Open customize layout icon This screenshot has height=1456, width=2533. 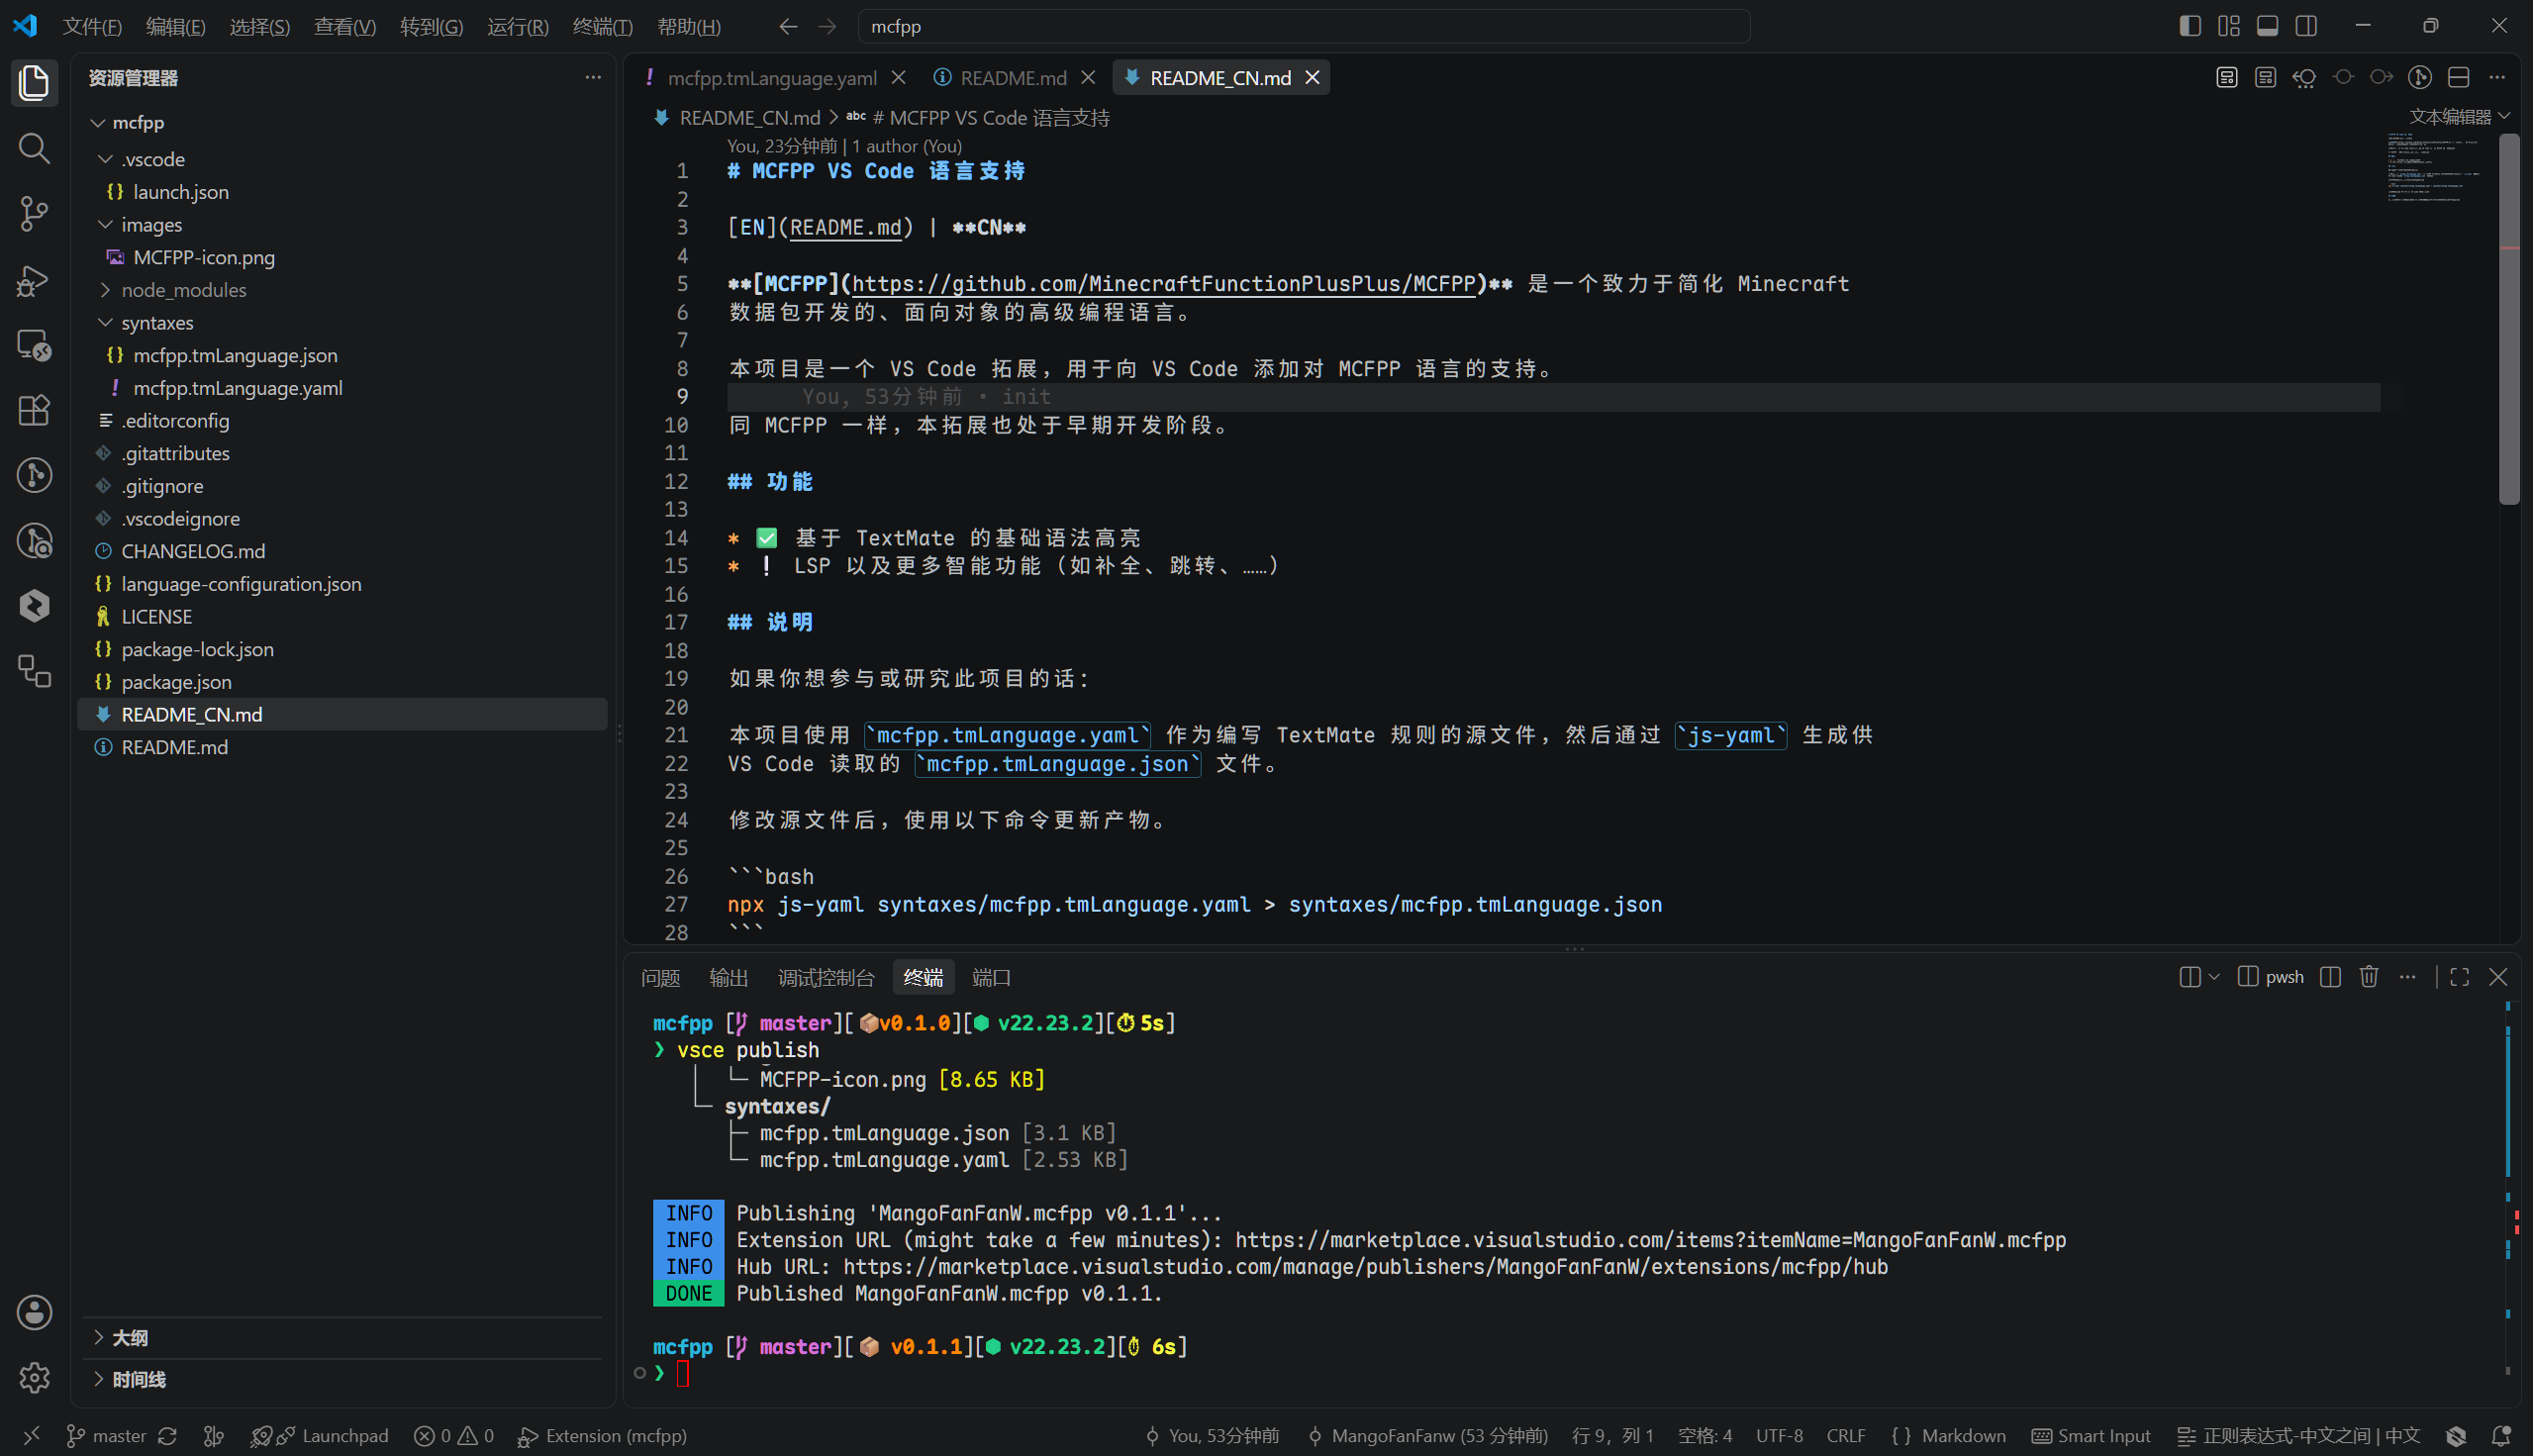point(2228,26)
